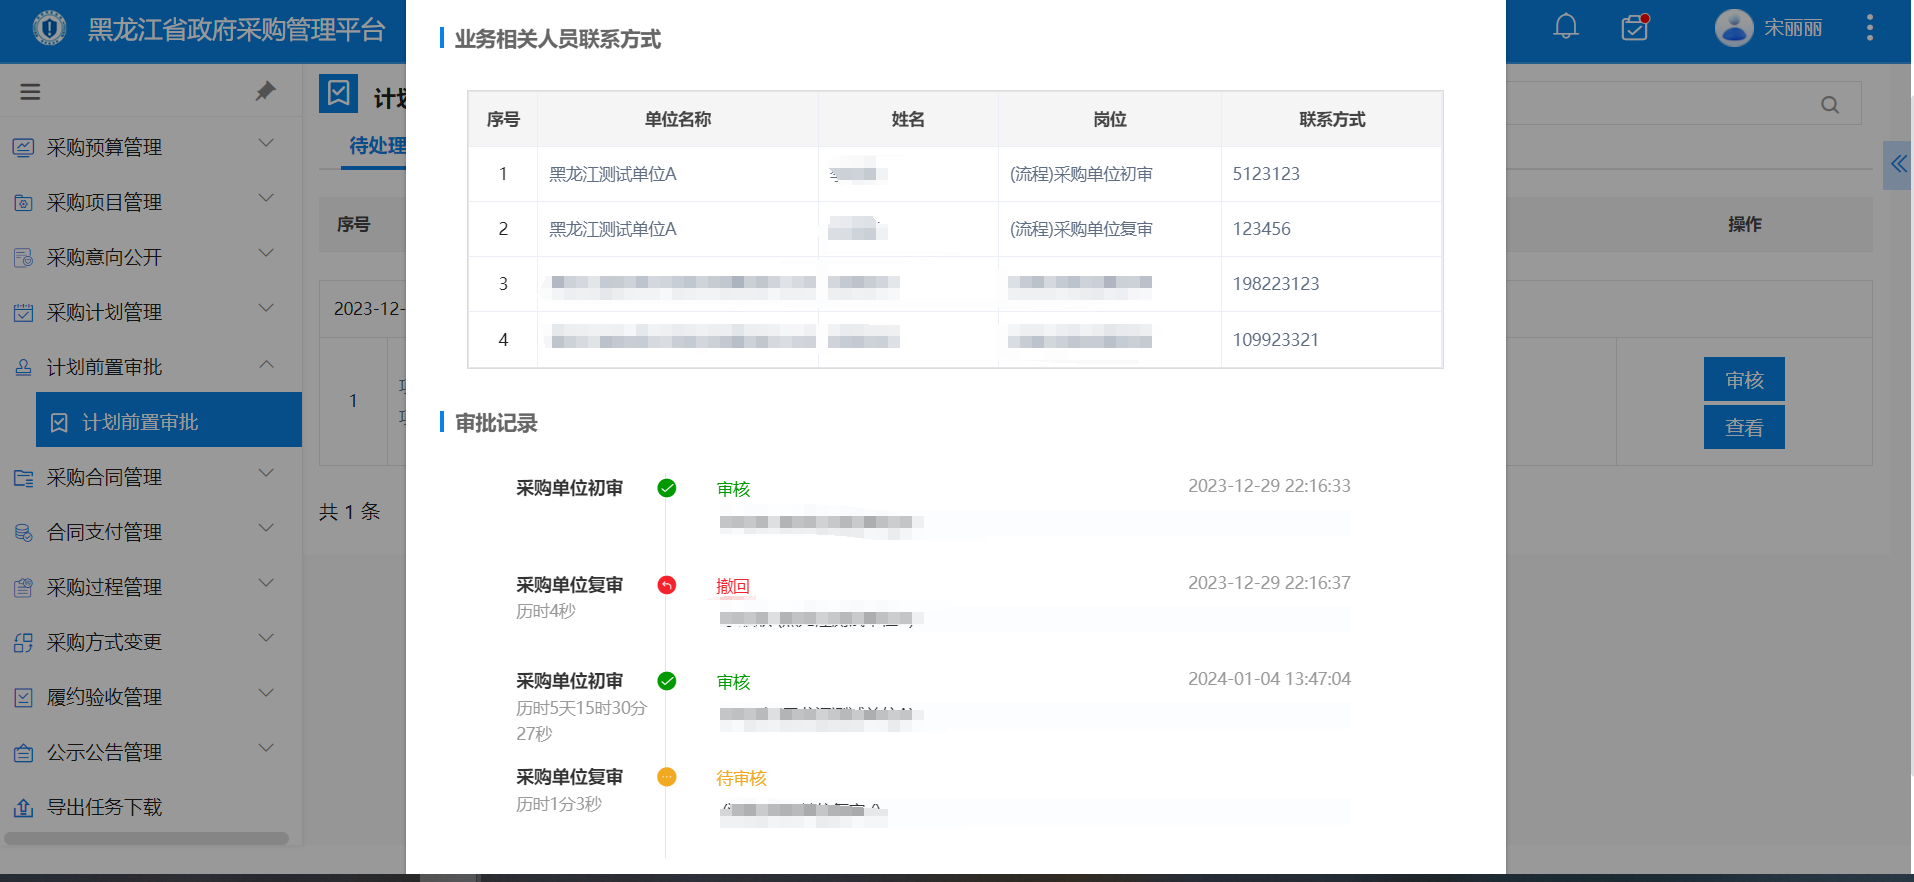Image resolution: width=1914 pixels, height=882 pixels.
Task: Click timestamp 2024-01-04 13:47:04
Action: [x=1269, y=679]
